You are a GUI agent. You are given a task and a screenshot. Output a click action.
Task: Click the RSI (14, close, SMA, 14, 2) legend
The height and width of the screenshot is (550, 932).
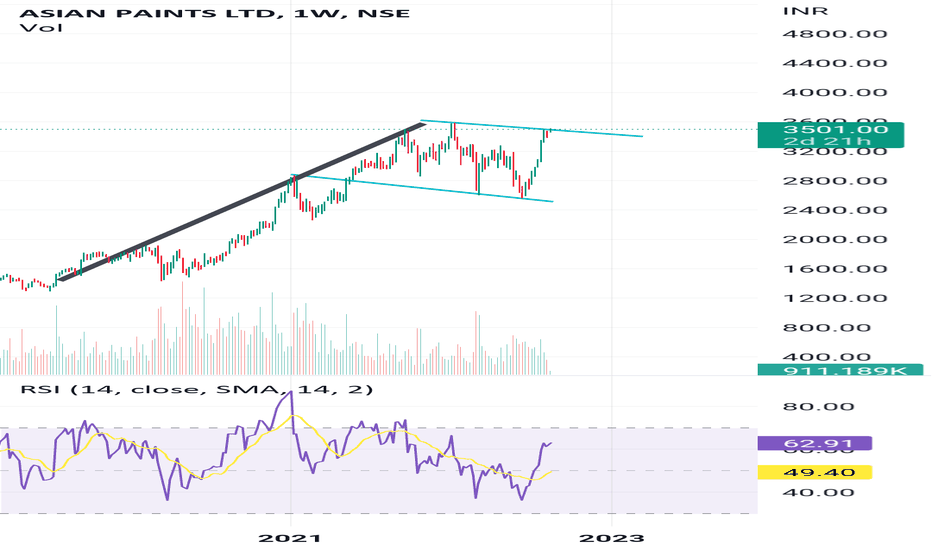click(x=197, y=389)
